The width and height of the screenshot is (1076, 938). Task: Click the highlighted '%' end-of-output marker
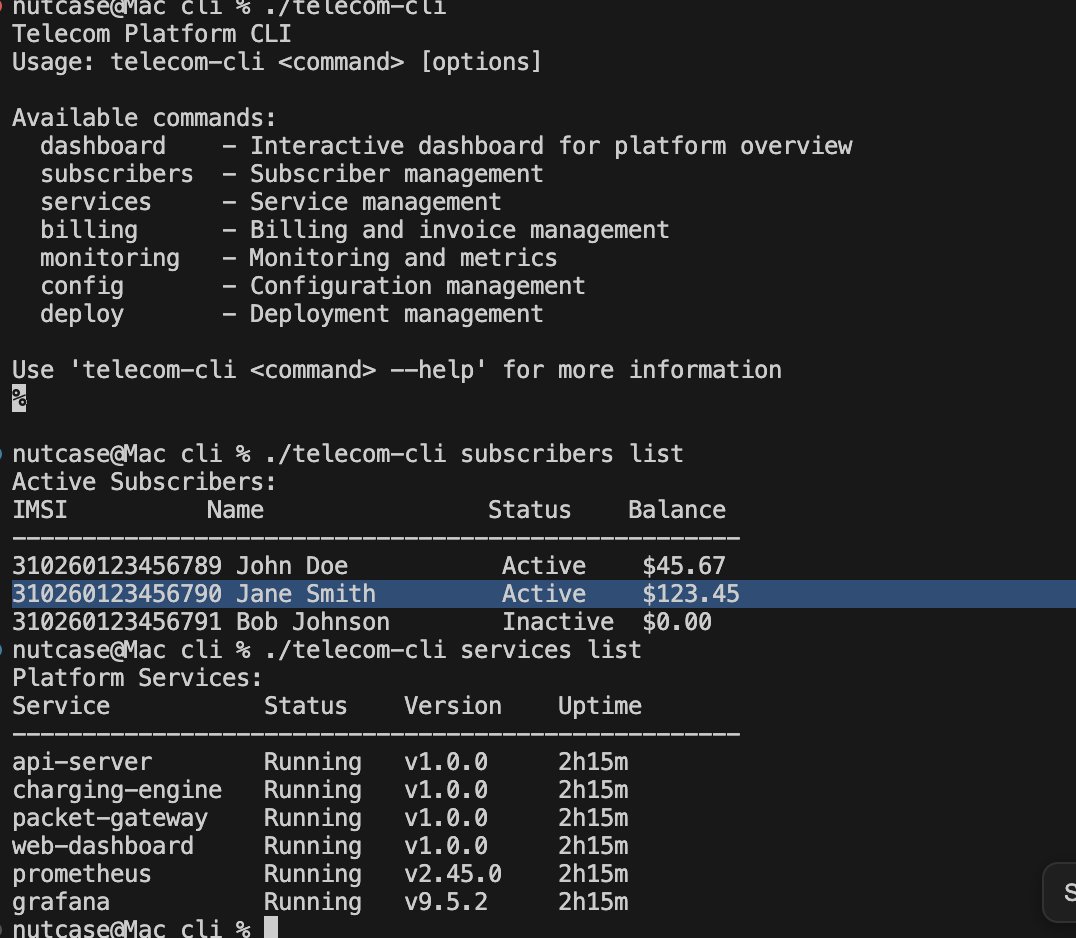pos(19,398)
